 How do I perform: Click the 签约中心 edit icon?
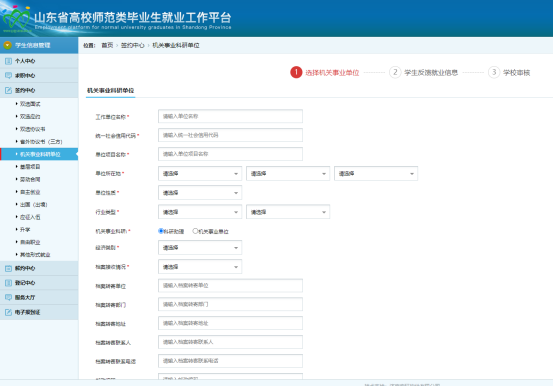point(8,90)
